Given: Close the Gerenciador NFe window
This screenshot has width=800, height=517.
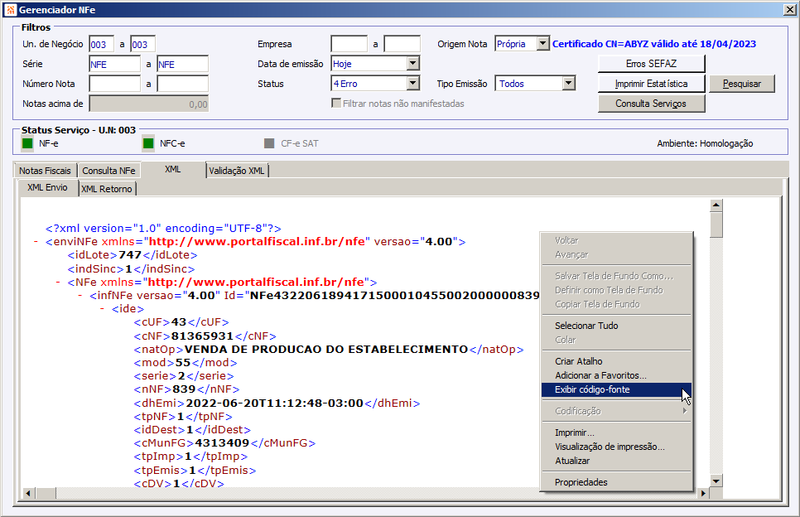Looking at the screenshot, I should pyautogui.click(x=790, y=10).
